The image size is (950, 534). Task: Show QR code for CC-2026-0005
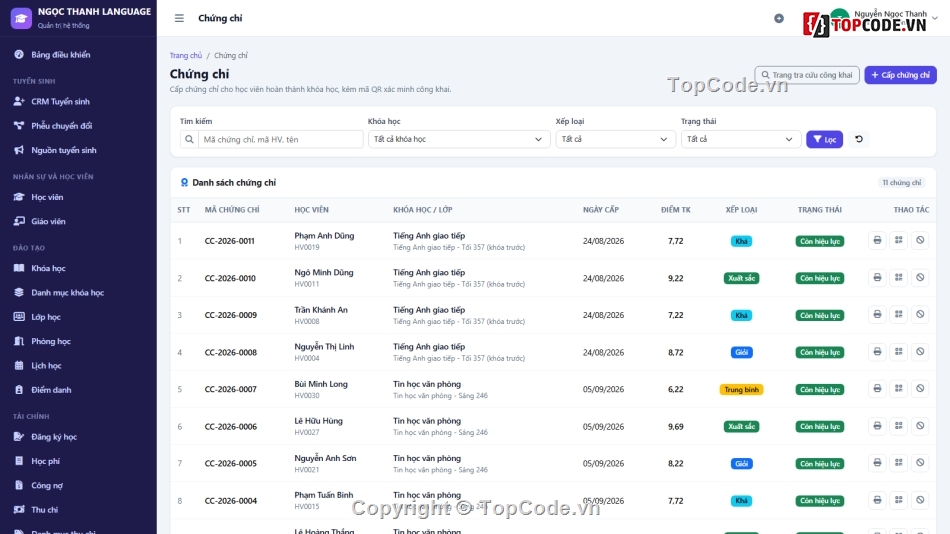point(899,463)
